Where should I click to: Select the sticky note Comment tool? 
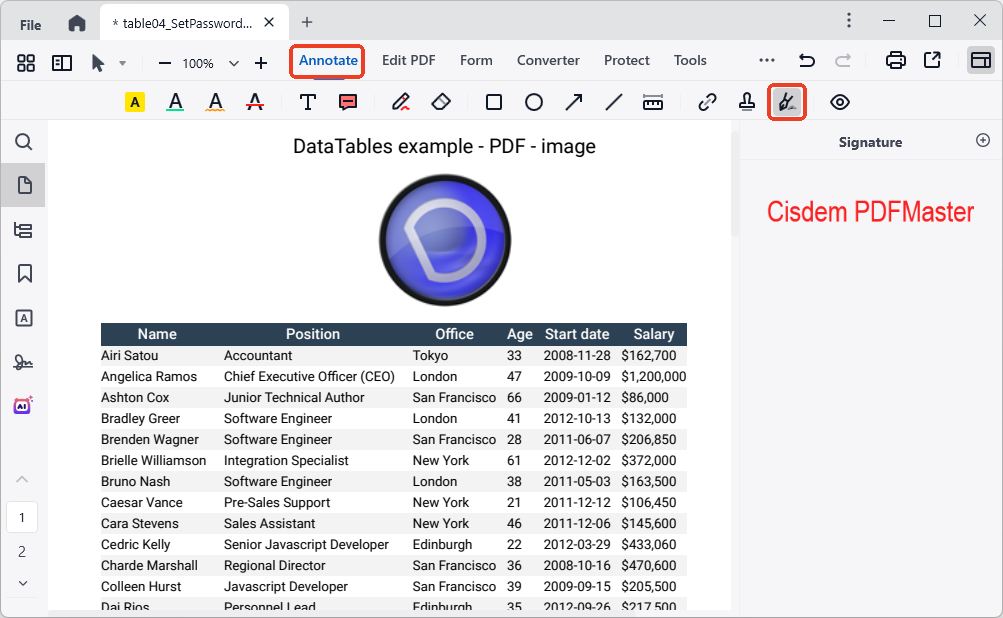click(345, 101)
